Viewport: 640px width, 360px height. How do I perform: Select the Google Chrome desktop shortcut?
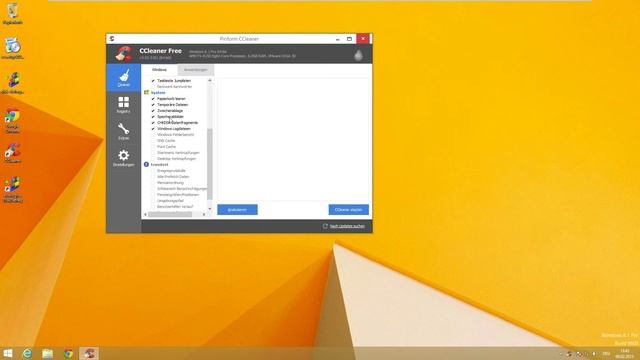pos(13,121)
